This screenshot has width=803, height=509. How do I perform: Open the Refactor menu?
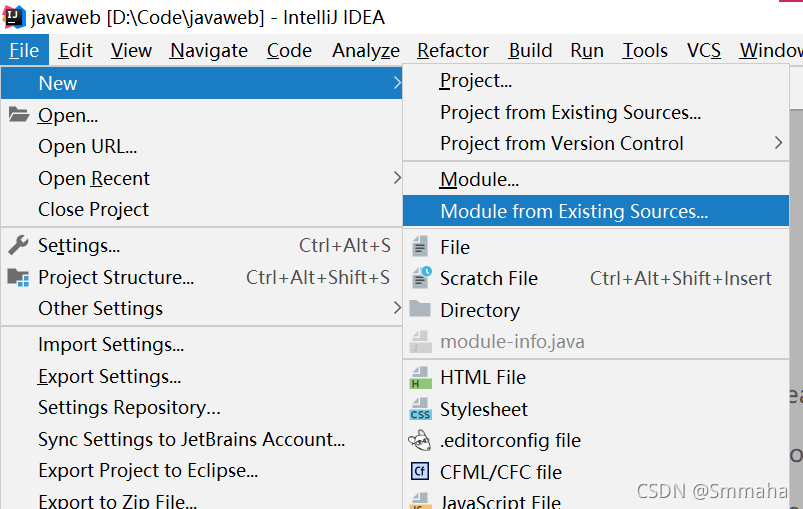click(x=453, y=50)
